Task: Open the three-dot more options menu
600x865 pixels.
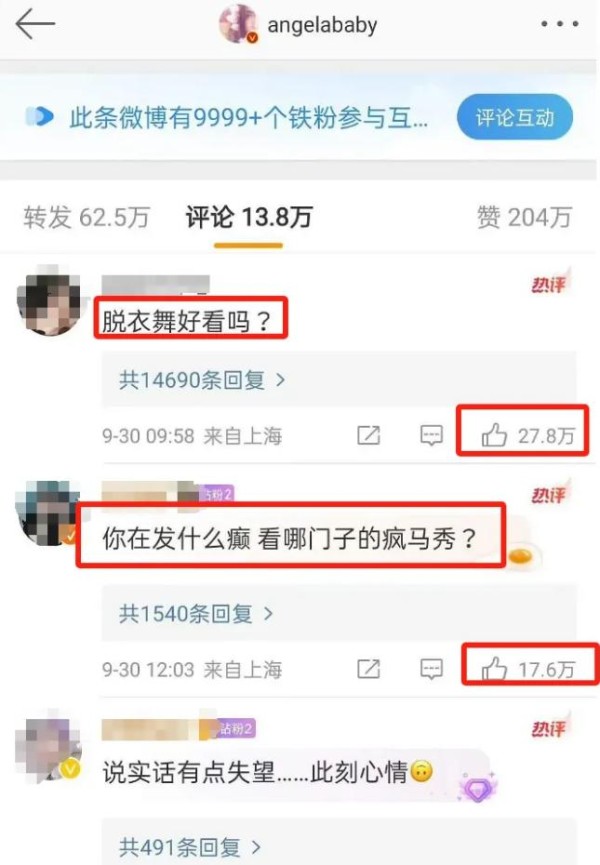Action: [x=560, y=24]
